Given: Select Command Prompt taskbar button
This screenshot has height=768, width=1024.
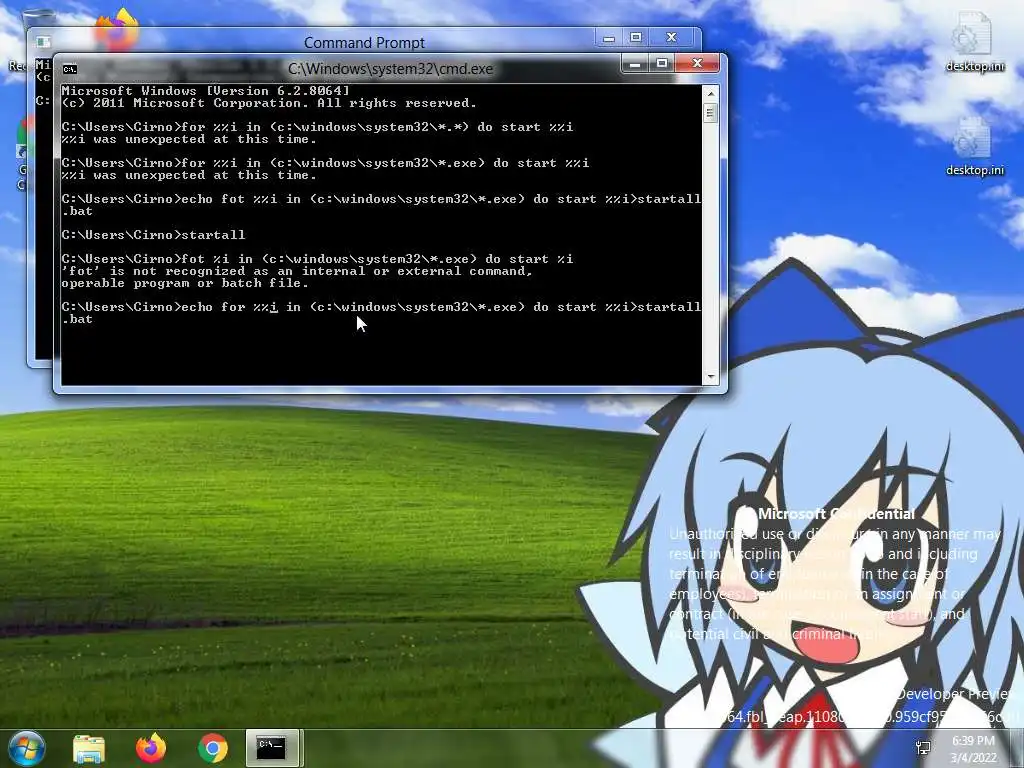Looking at the screenshot, I should pos(272,748).
